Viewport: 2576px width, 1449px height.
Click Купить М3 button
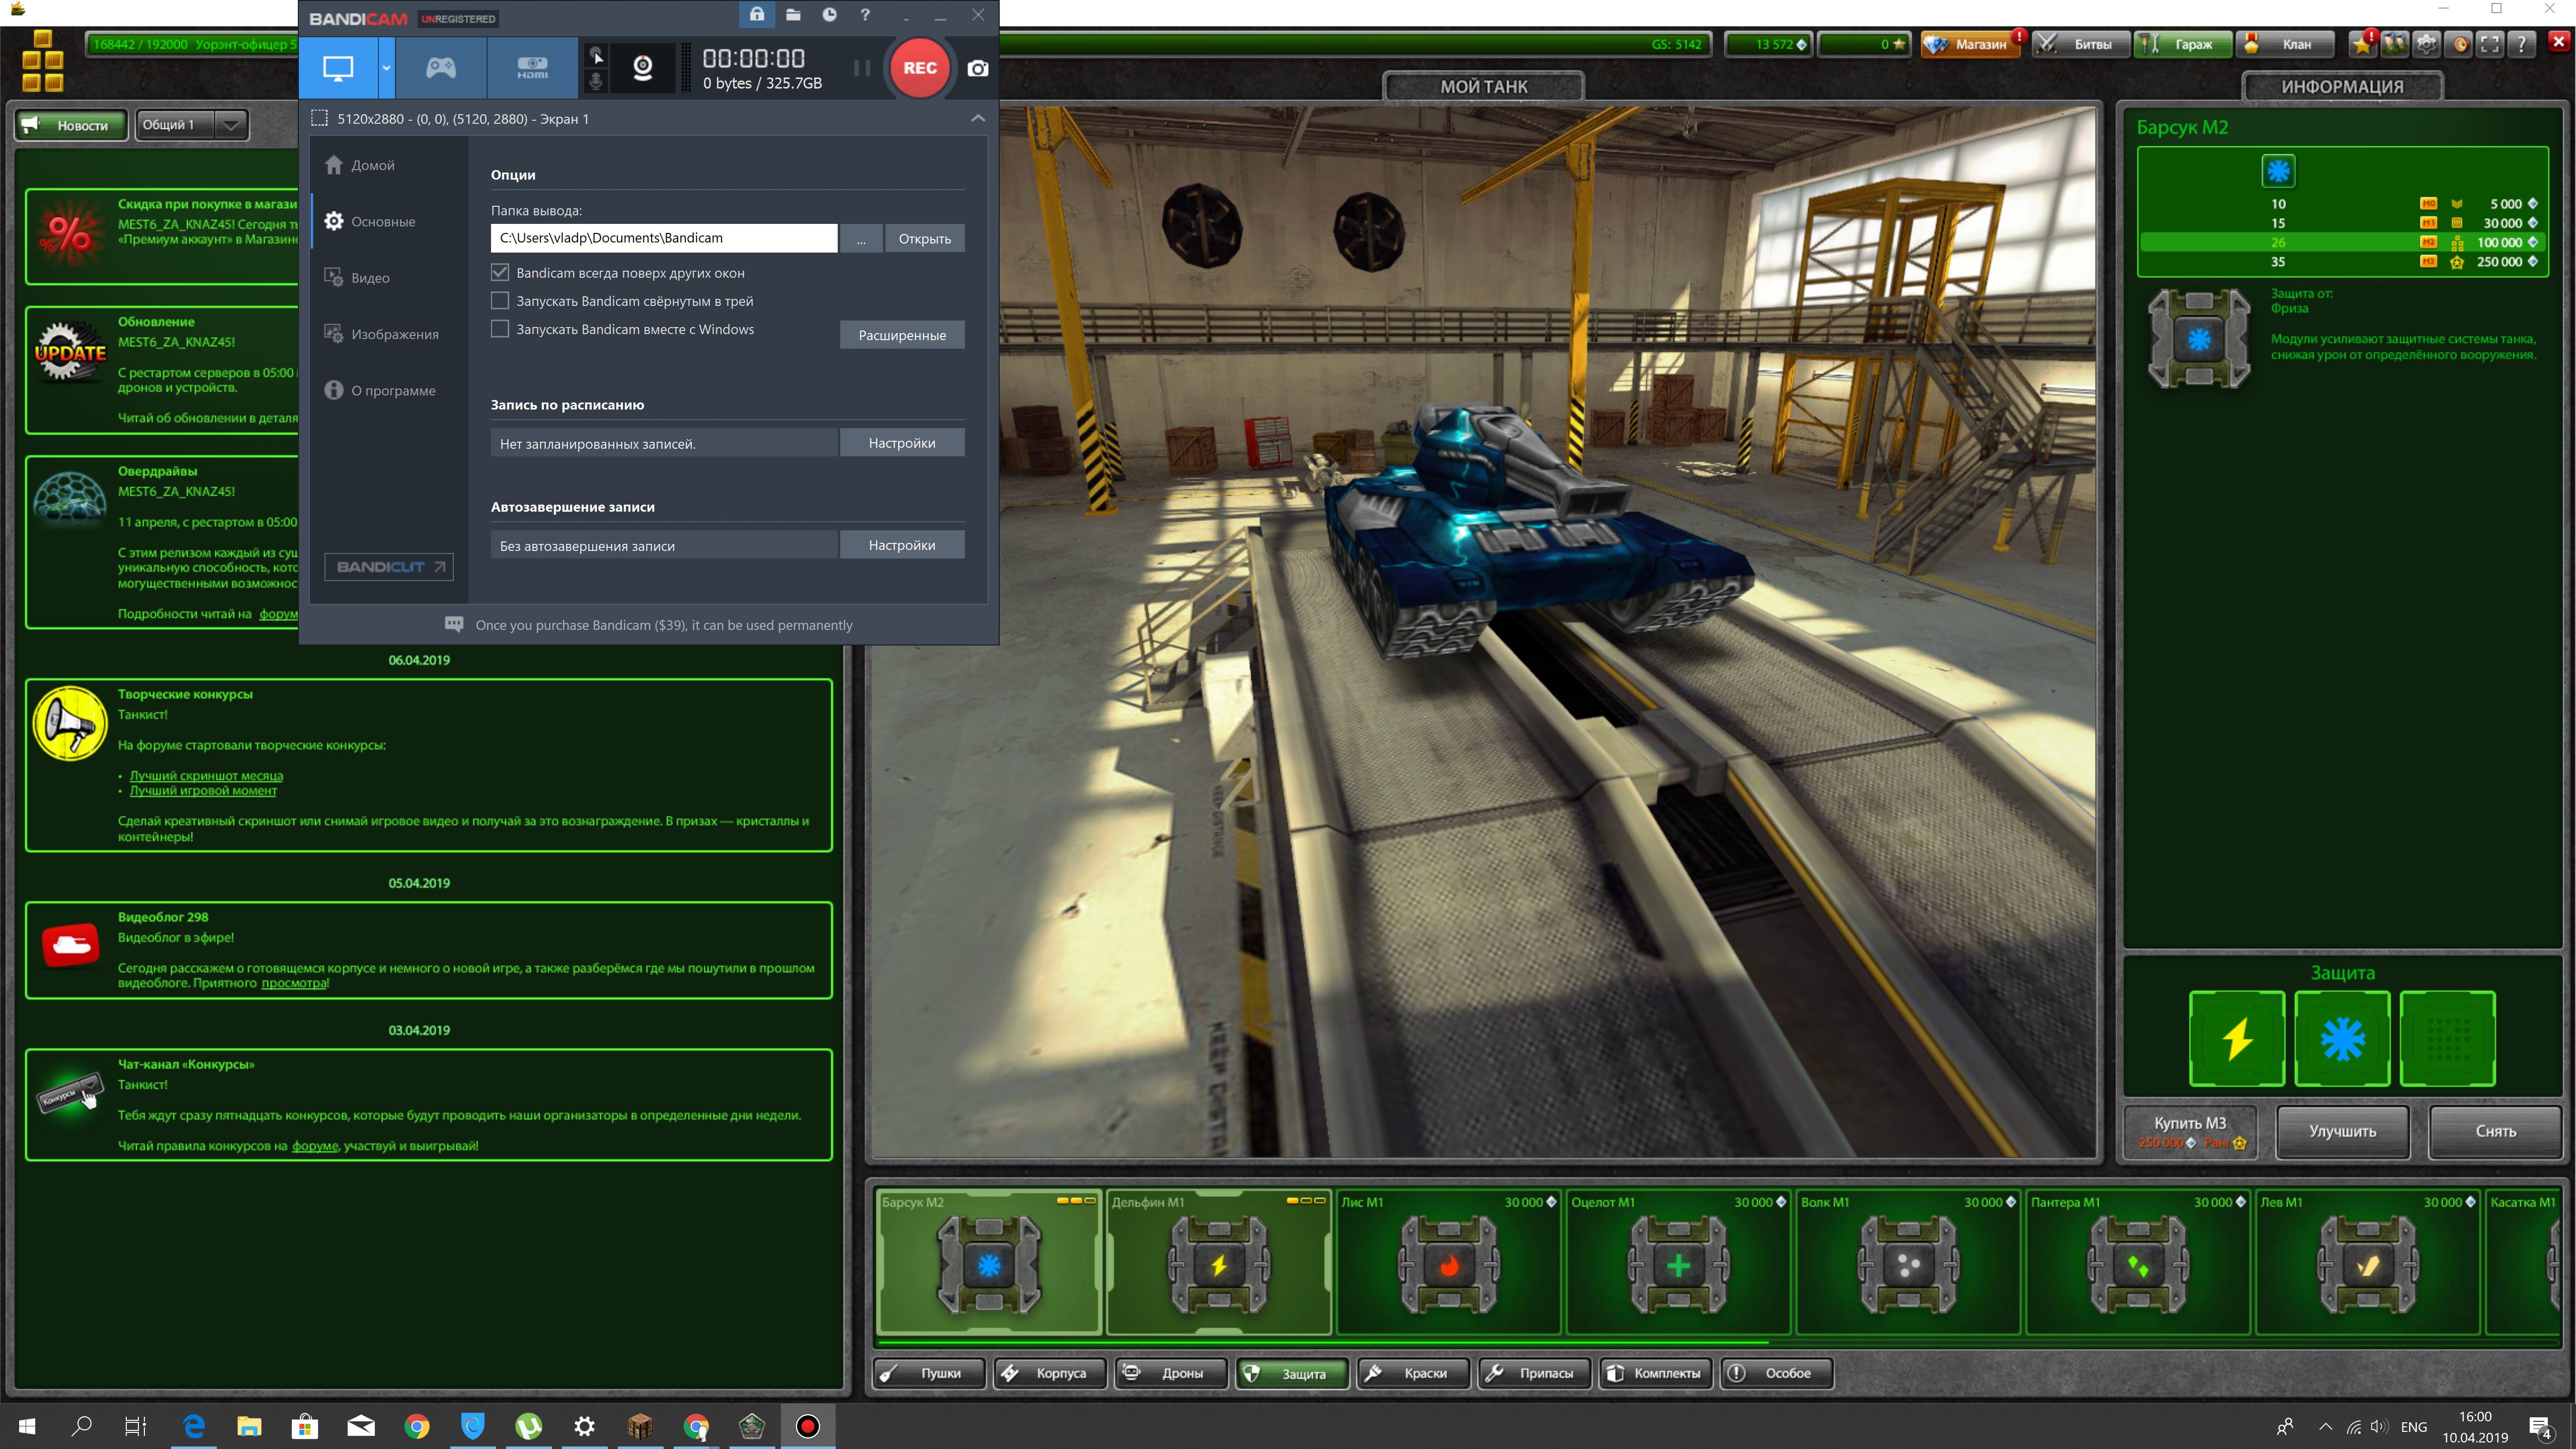coord(2190,1131)
